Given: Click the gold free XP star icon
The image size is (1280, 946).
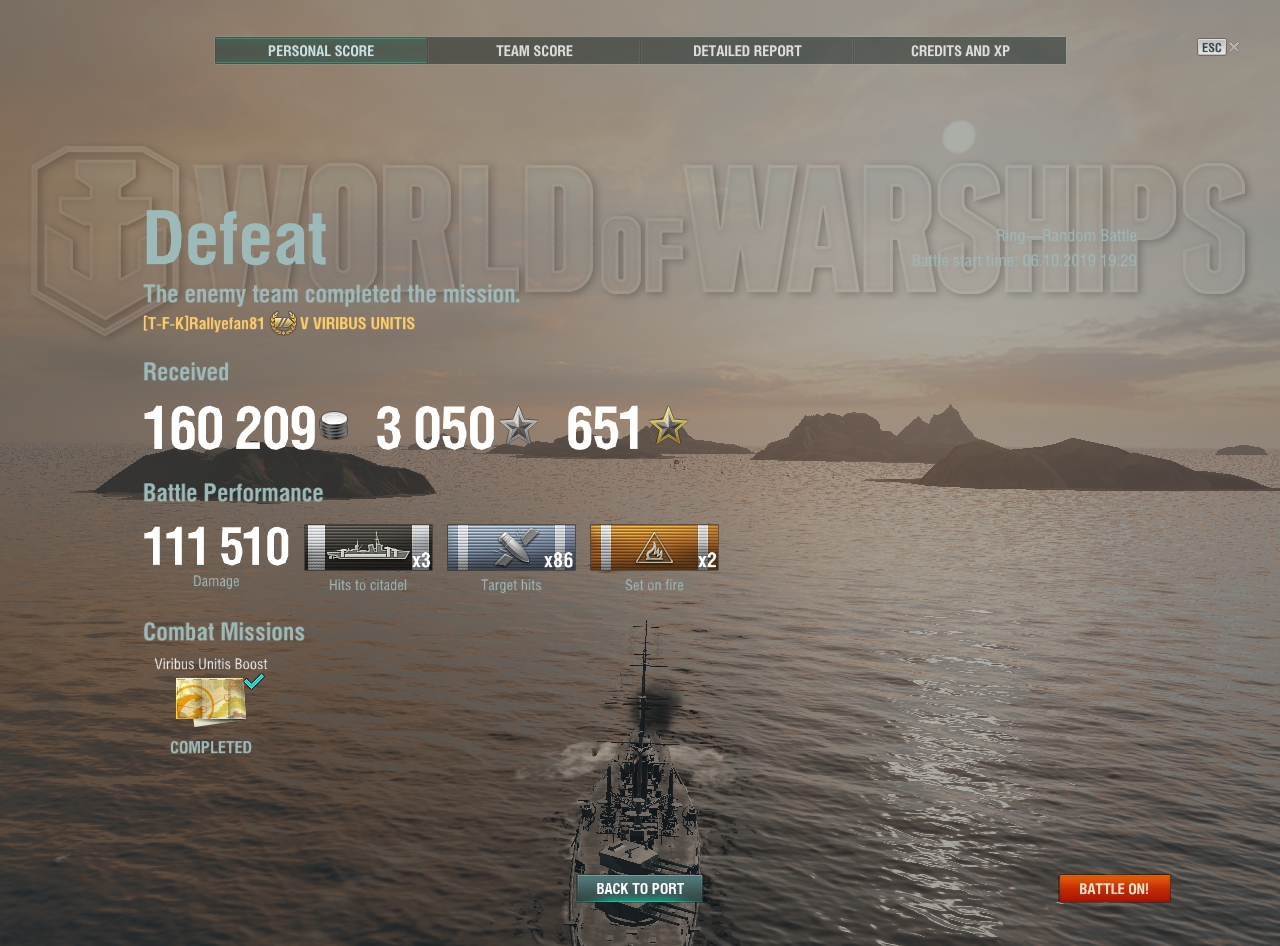Looking at the screenshot, I should [668, 426].
